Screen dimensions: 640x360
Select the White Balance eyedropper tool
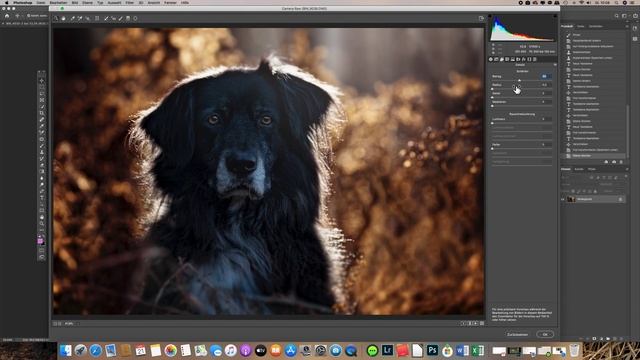click(x=72, y=18)
